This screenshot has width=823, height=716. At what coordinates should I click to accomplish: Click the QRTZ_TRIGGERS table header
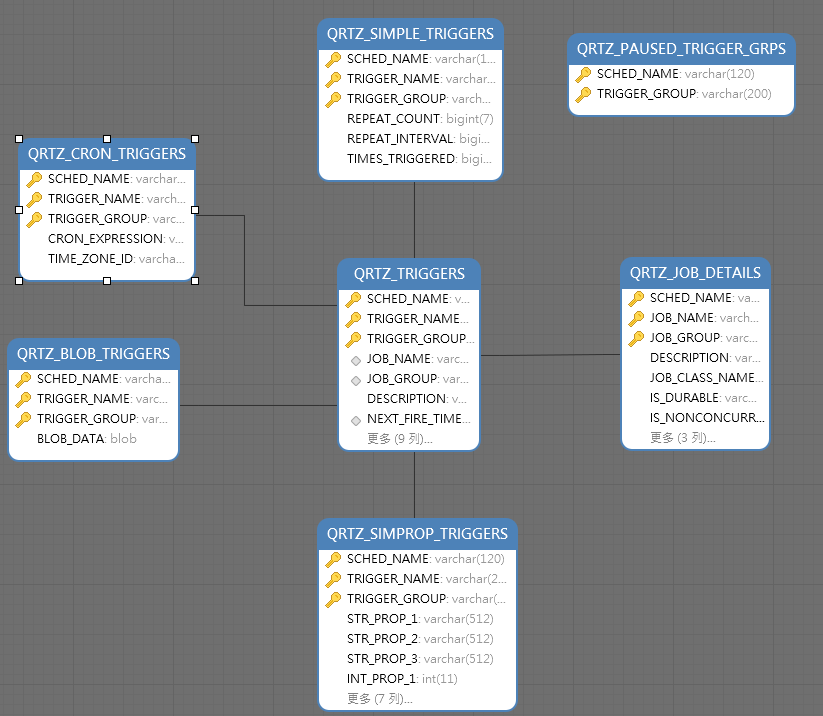[x=409, y=273]
